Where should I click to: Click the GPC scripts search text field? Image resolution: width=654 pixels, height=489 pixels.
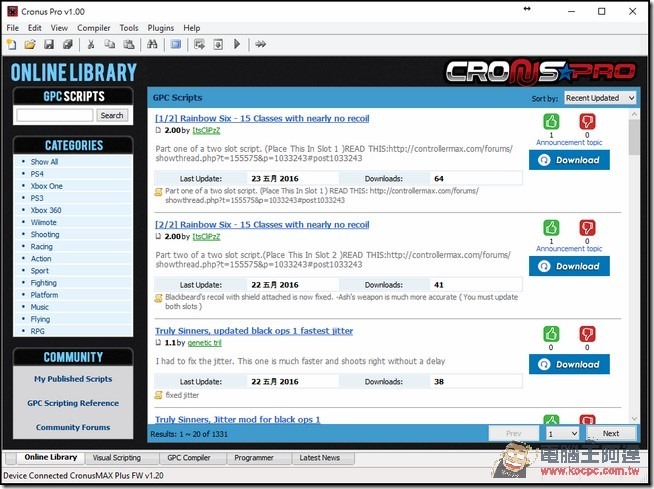coord(56,115)
